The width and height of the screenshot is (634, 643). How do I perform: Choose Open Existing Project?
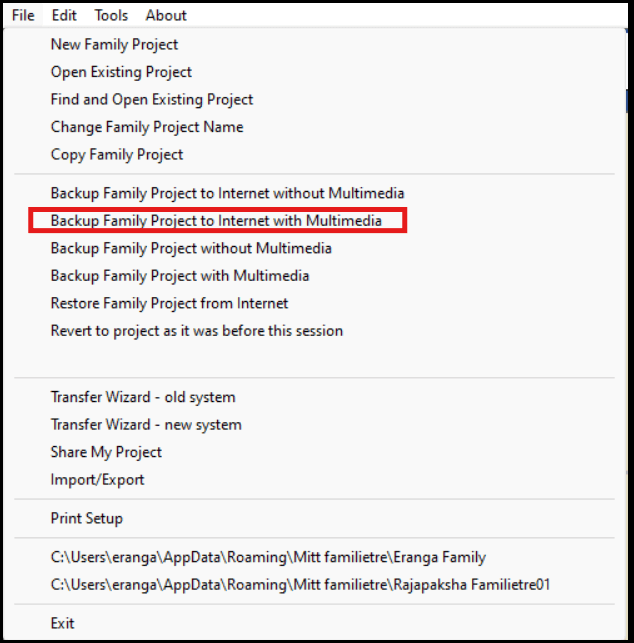click(x=121, y=72)
